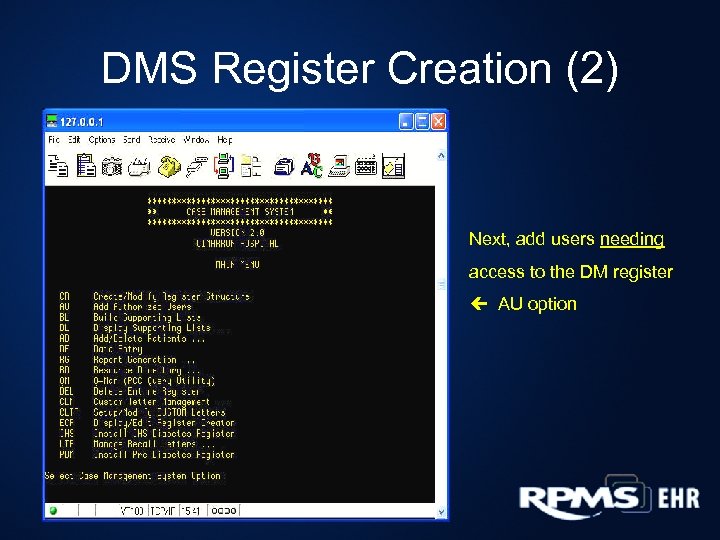Viewport: 720px width, 540px height.
Task: Click the TCP/IP status bar entry
Action: coord(163,511)
